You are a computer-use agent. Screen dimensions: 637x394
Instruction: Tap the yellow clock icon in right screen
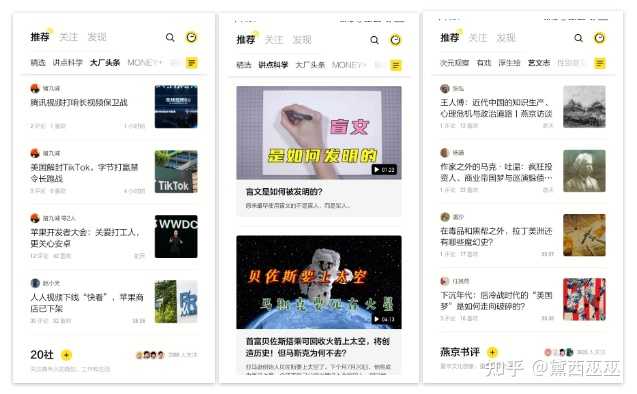[600, 38]
